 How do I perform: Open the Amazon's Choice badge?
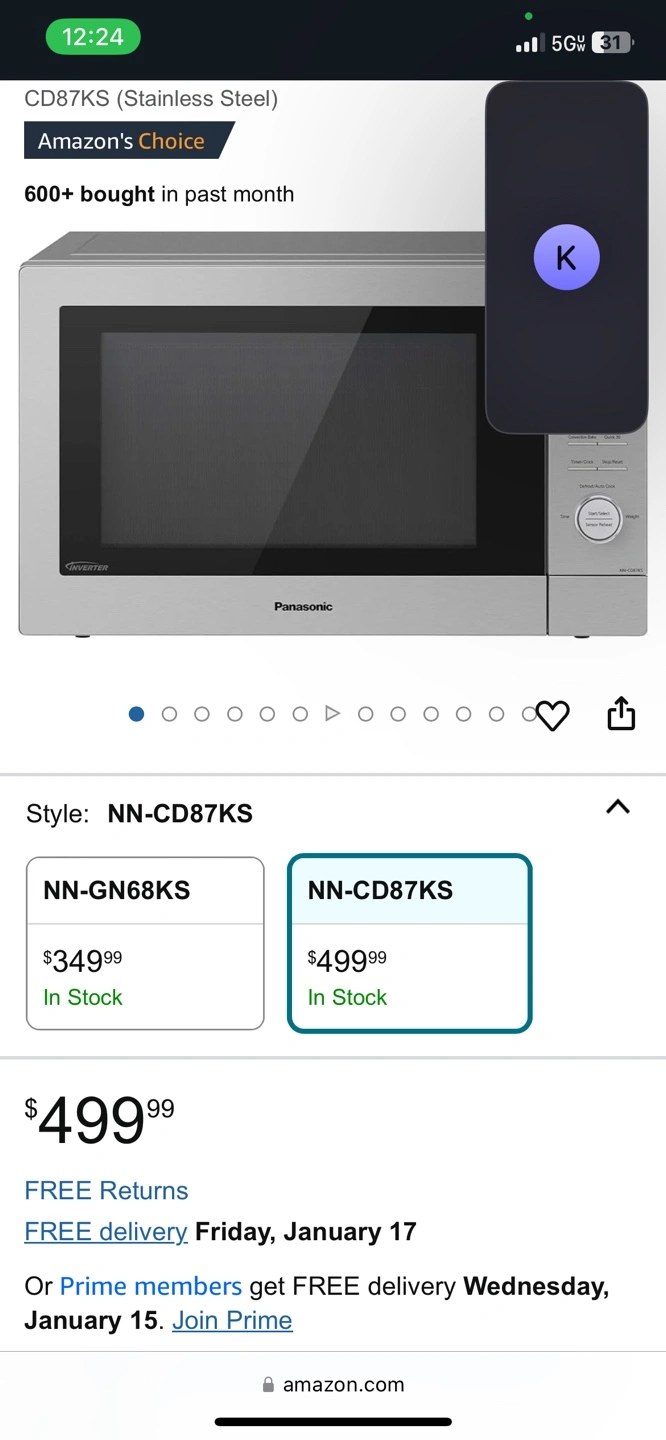pos(129,141)
